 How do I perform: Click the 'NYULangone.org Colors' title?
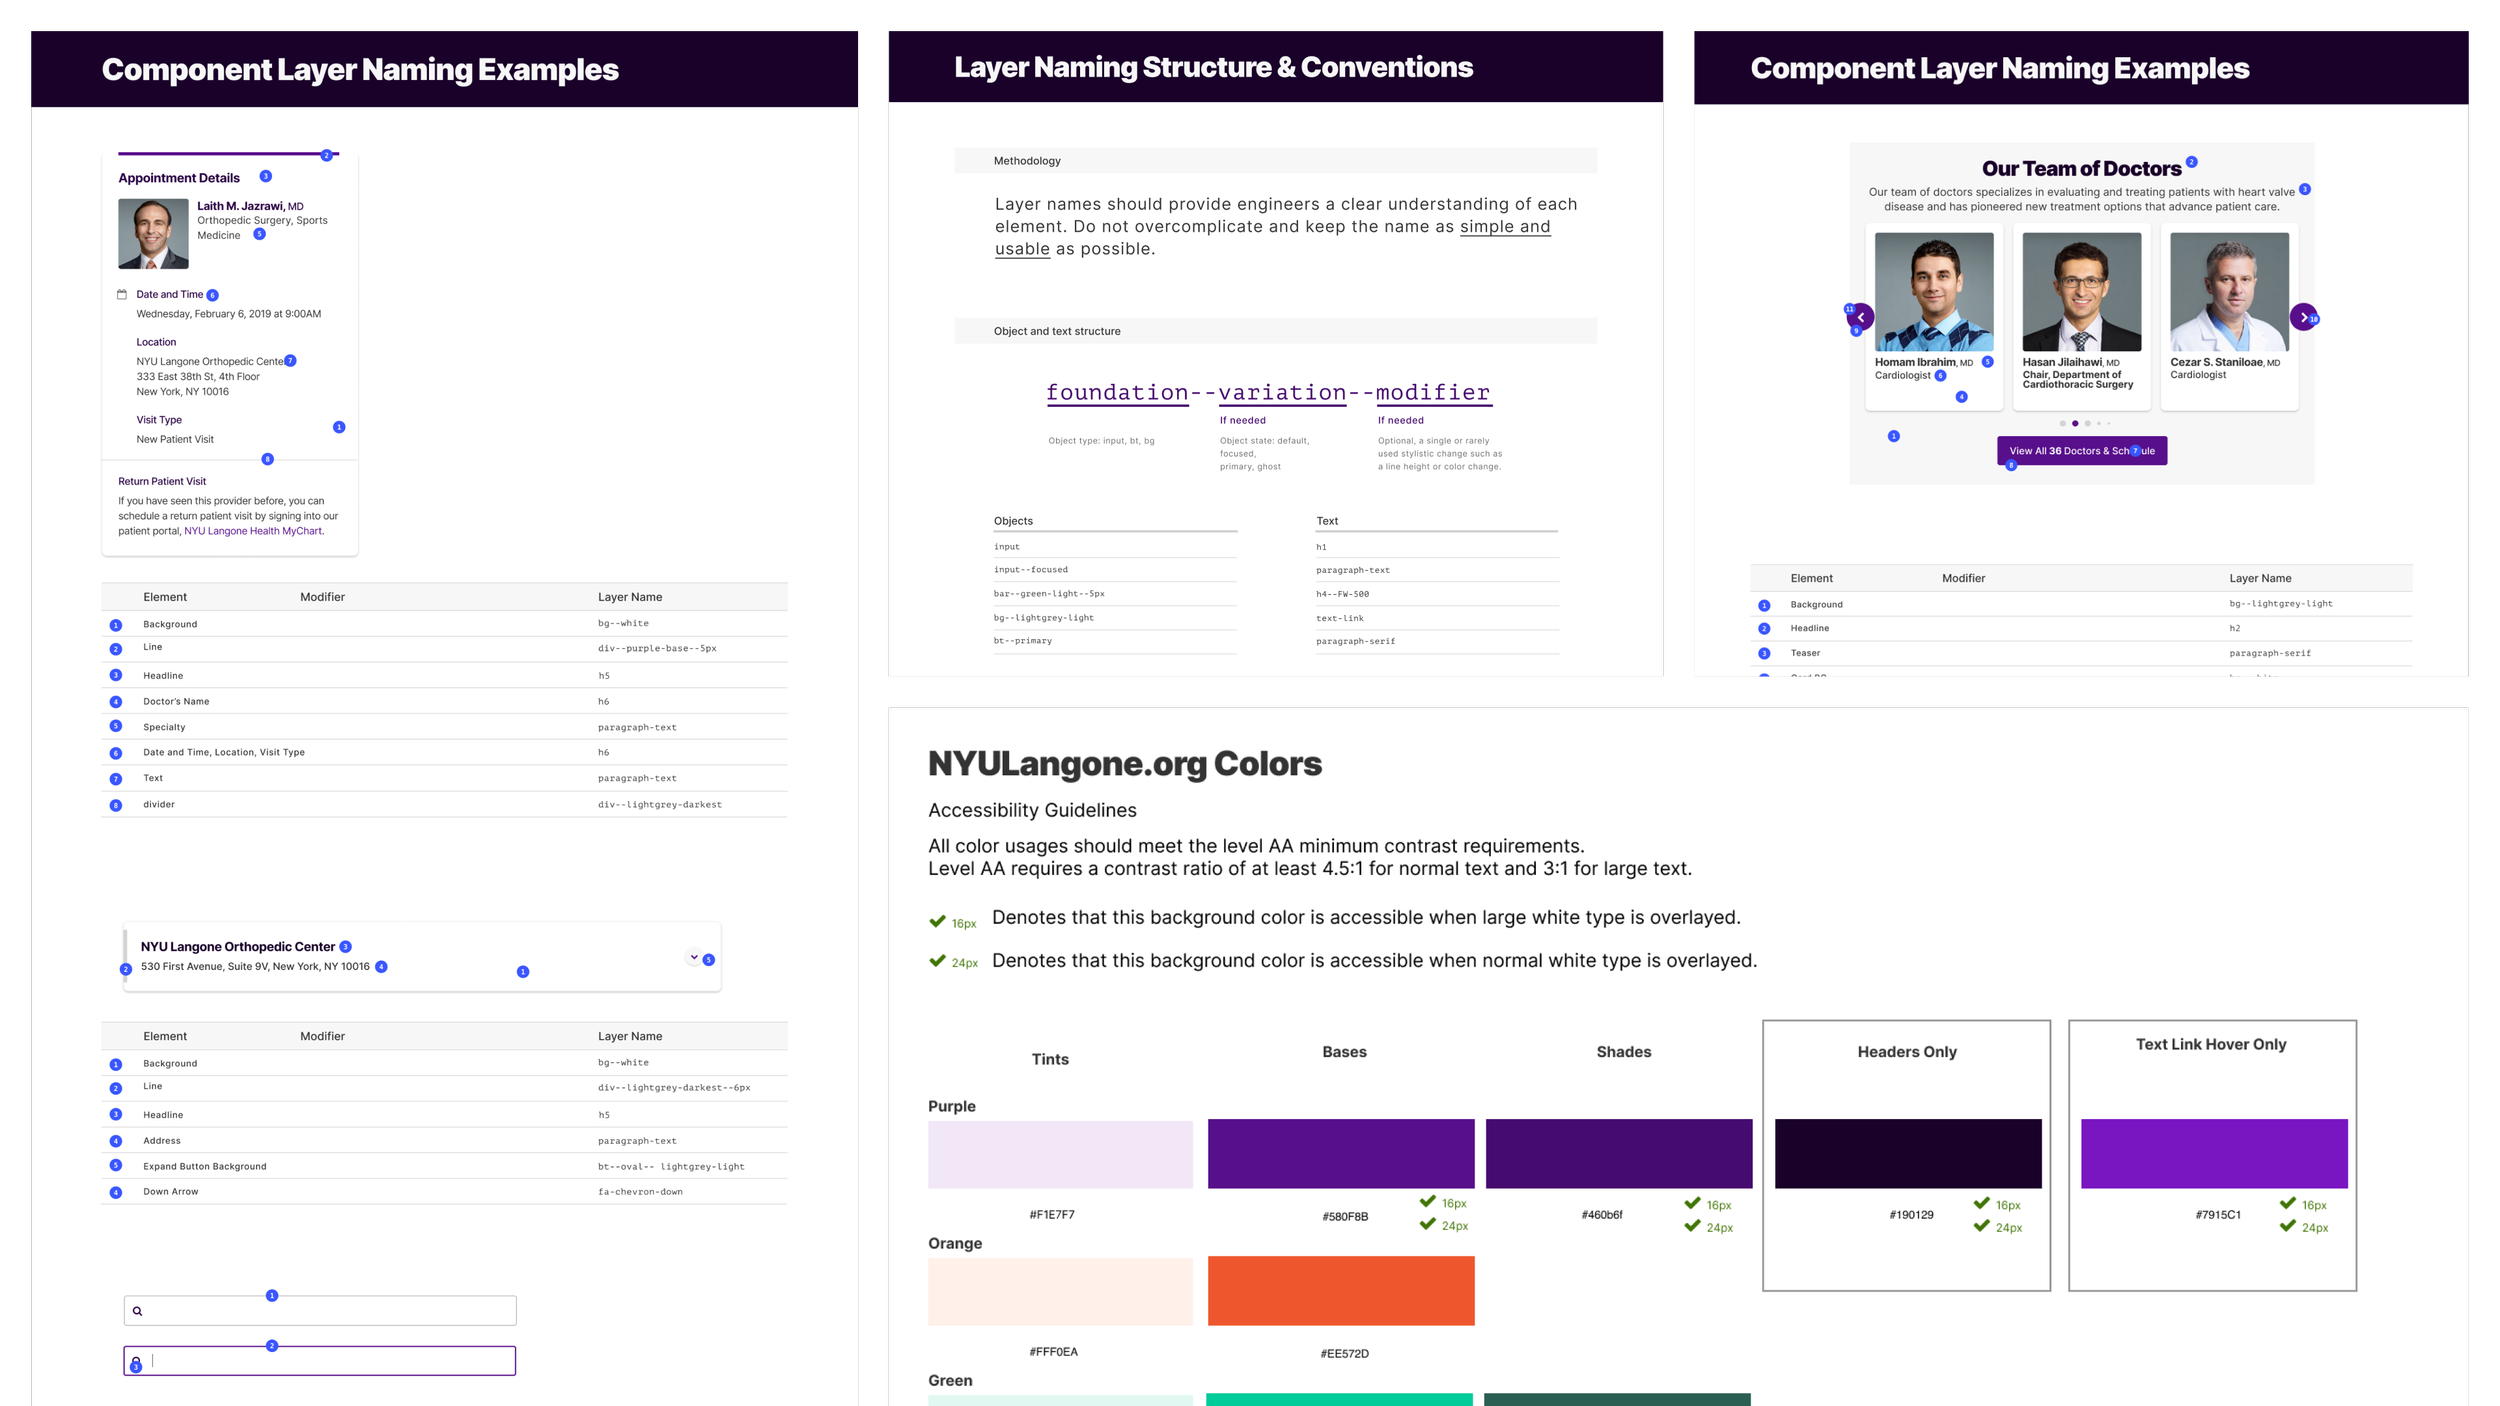click(1125, 764)
